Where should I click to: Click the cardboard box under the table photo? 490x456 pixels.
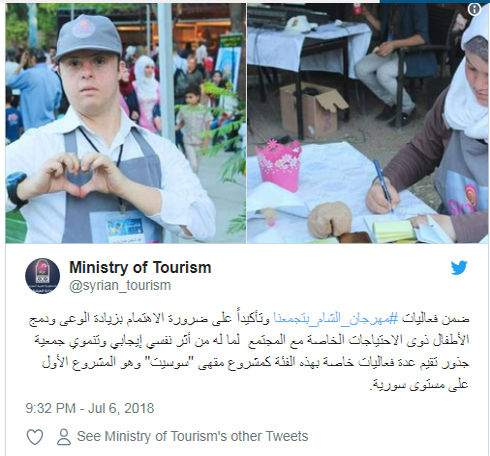point(313,112)
